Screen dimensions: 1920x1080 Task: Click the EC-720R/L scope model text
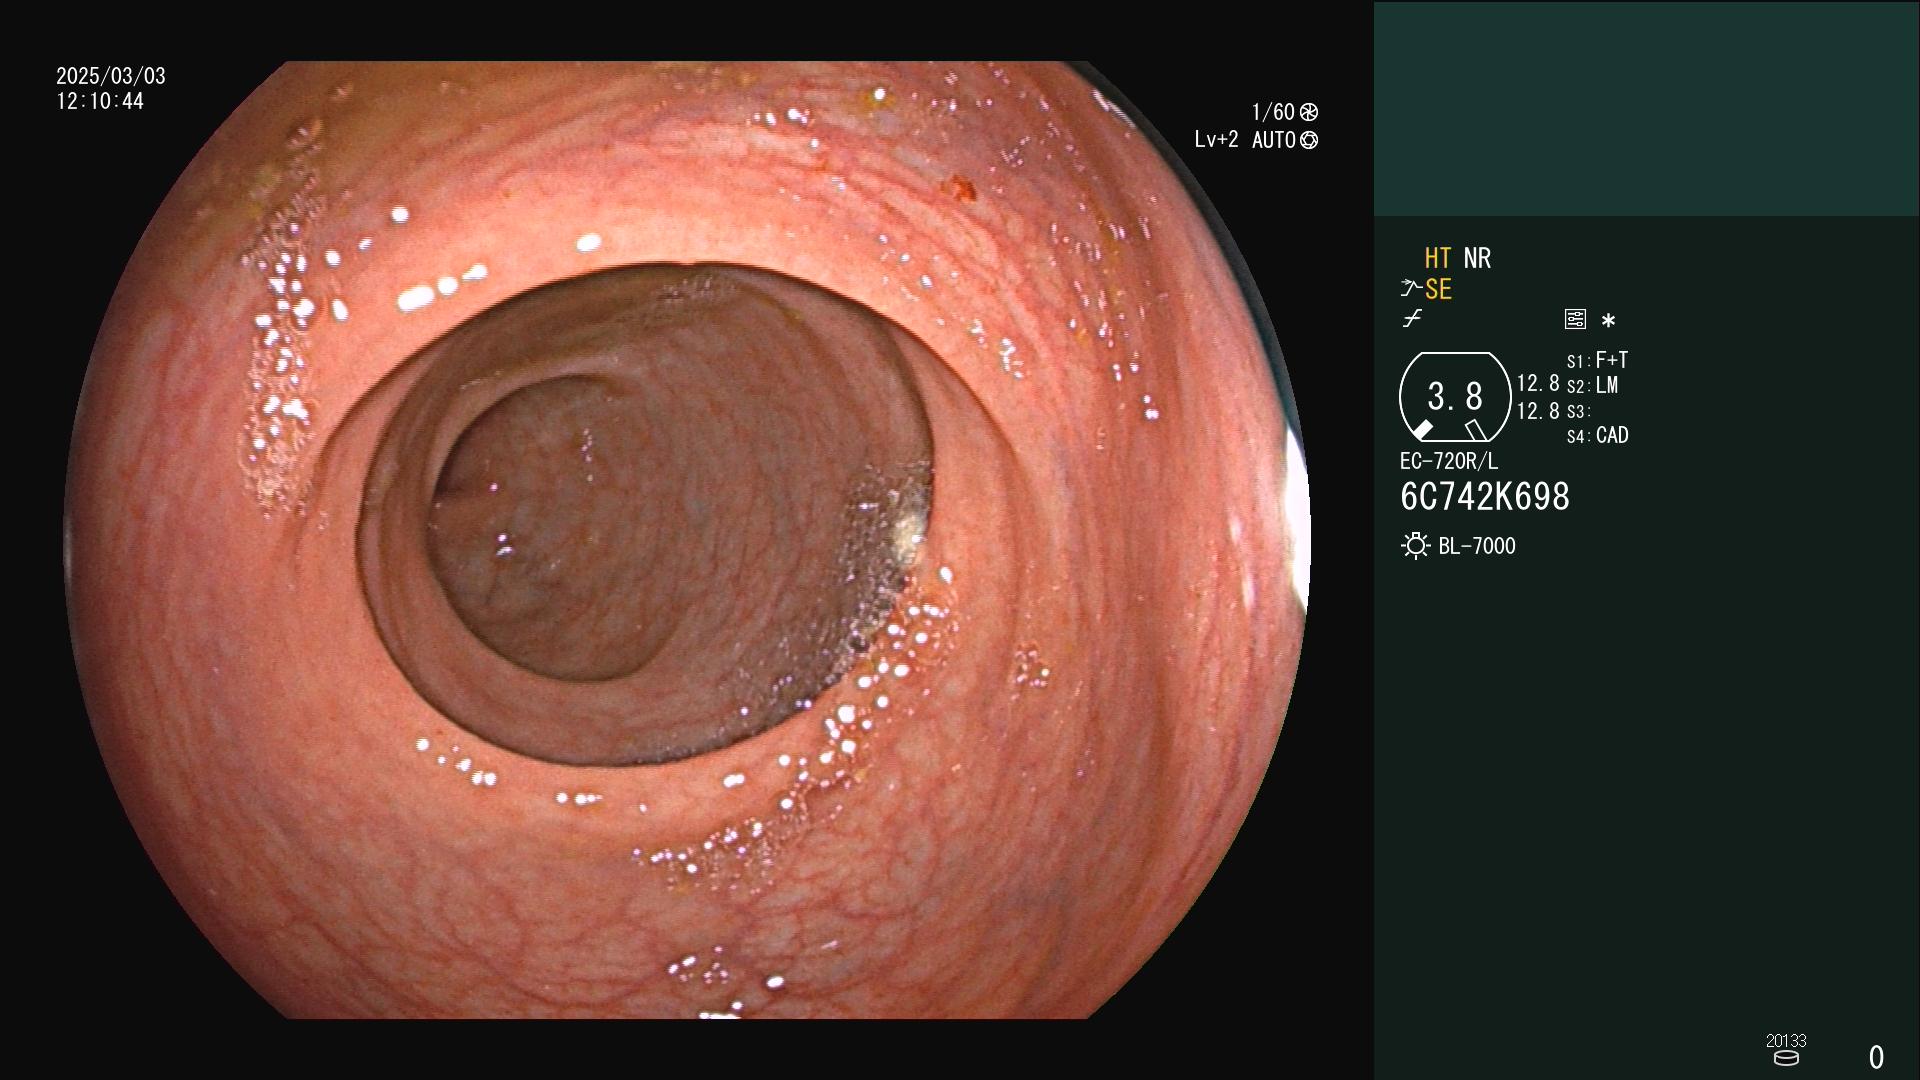tap(1449, 462)
